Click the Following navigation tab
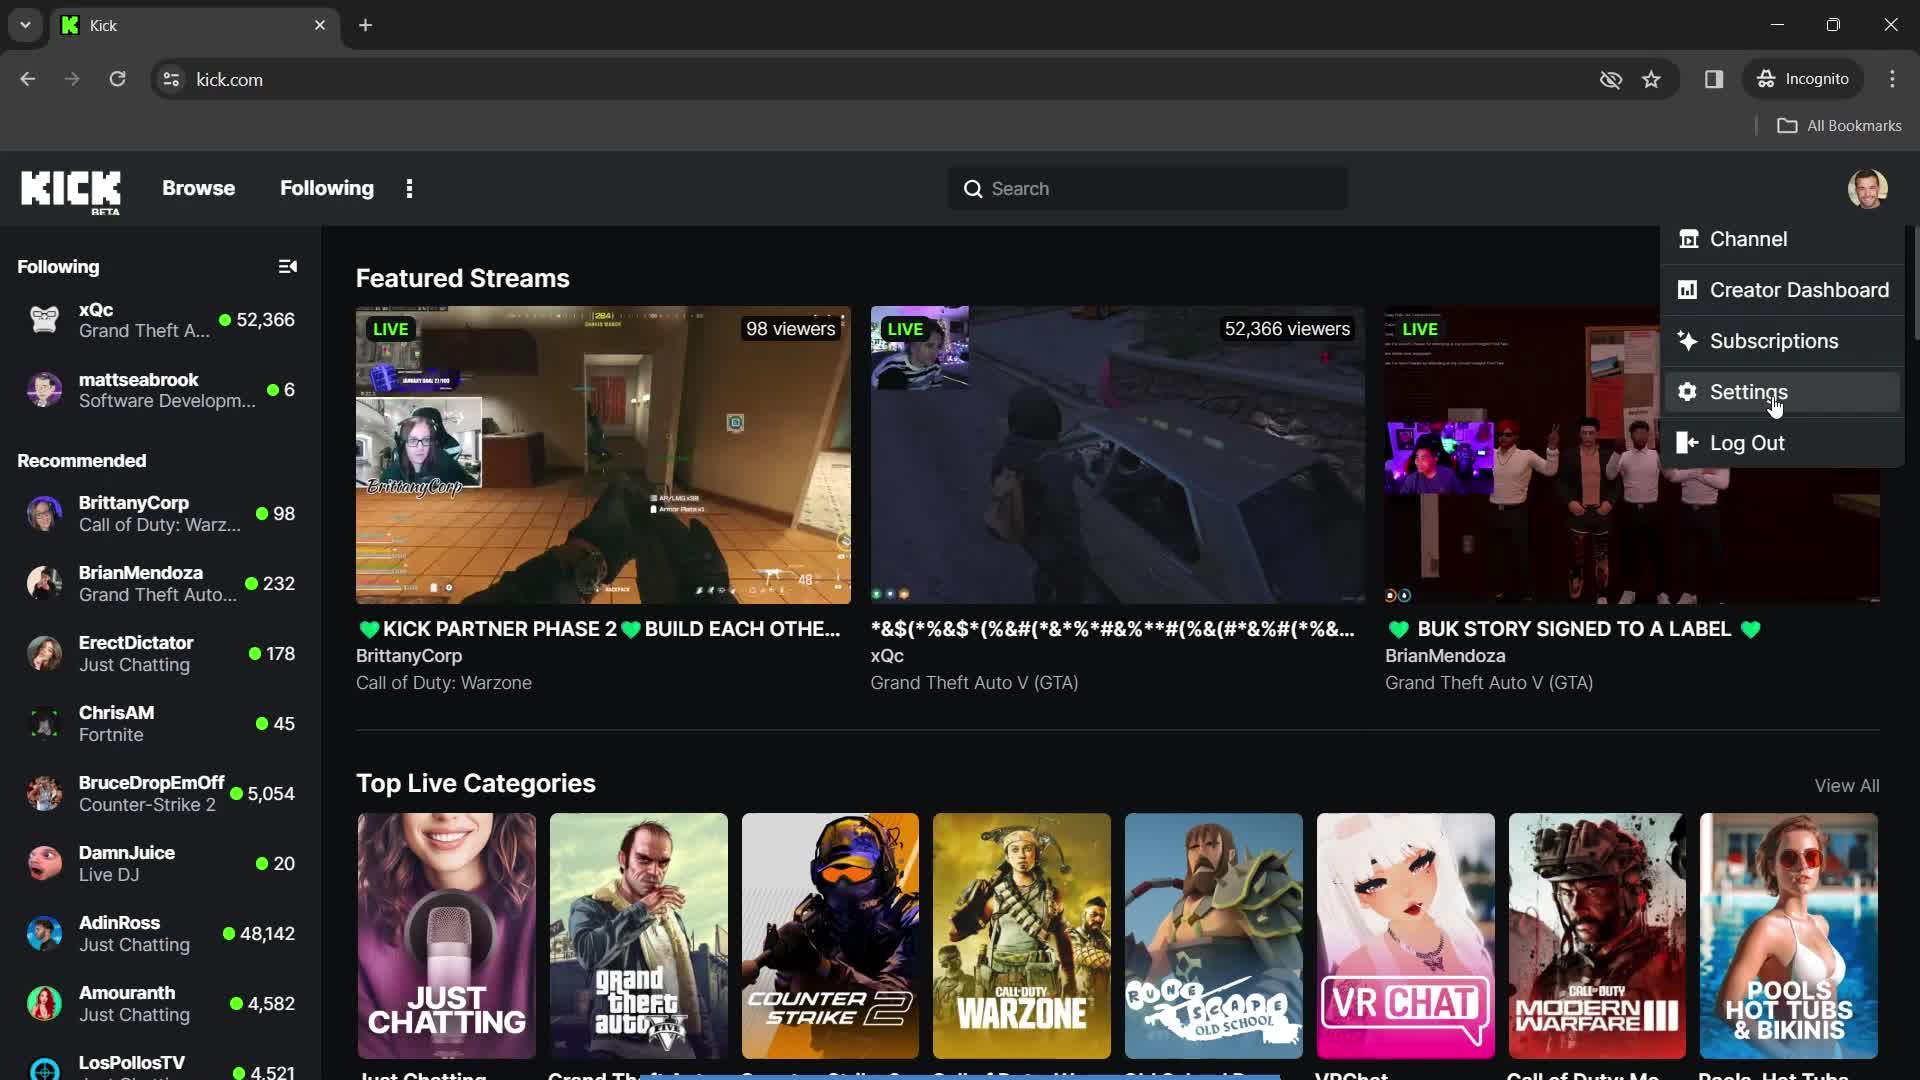 (326, 187)
